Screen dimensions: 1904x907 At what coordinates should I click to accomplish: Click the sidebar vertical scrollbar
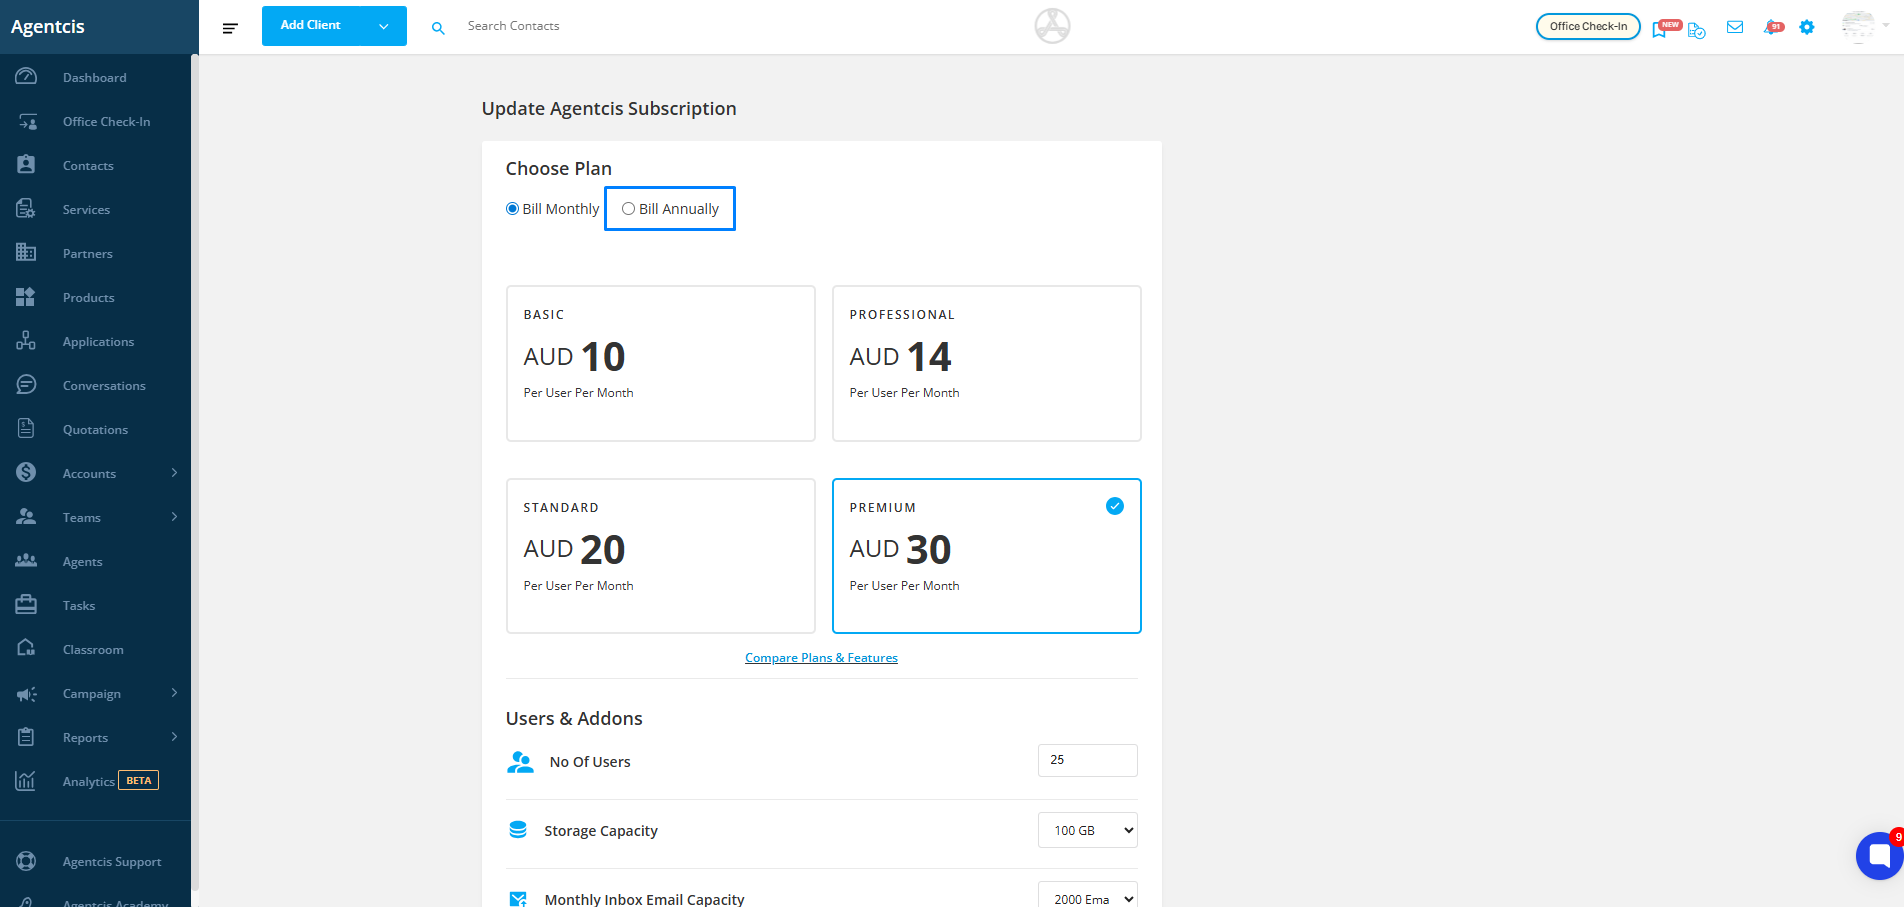tap(195, 472)
